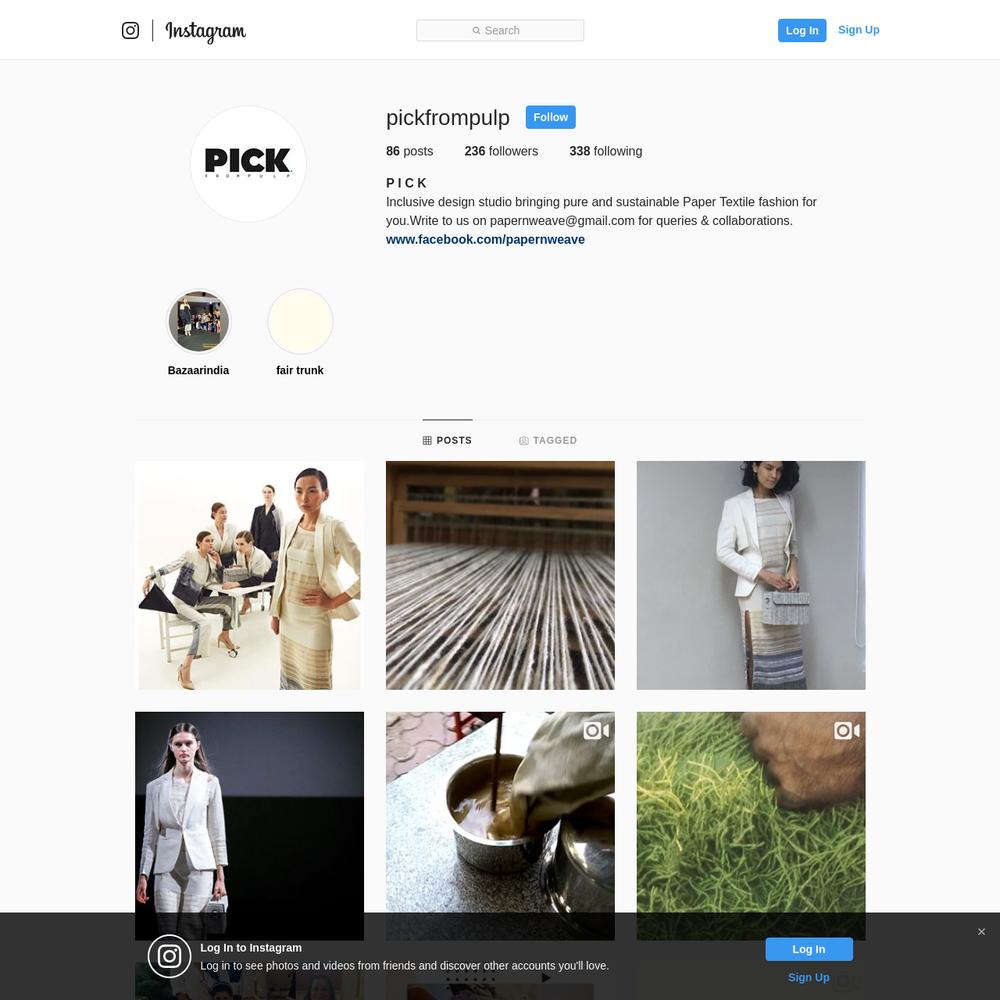
Task: Focus the Search input field
Action: (x=500, y=31)
